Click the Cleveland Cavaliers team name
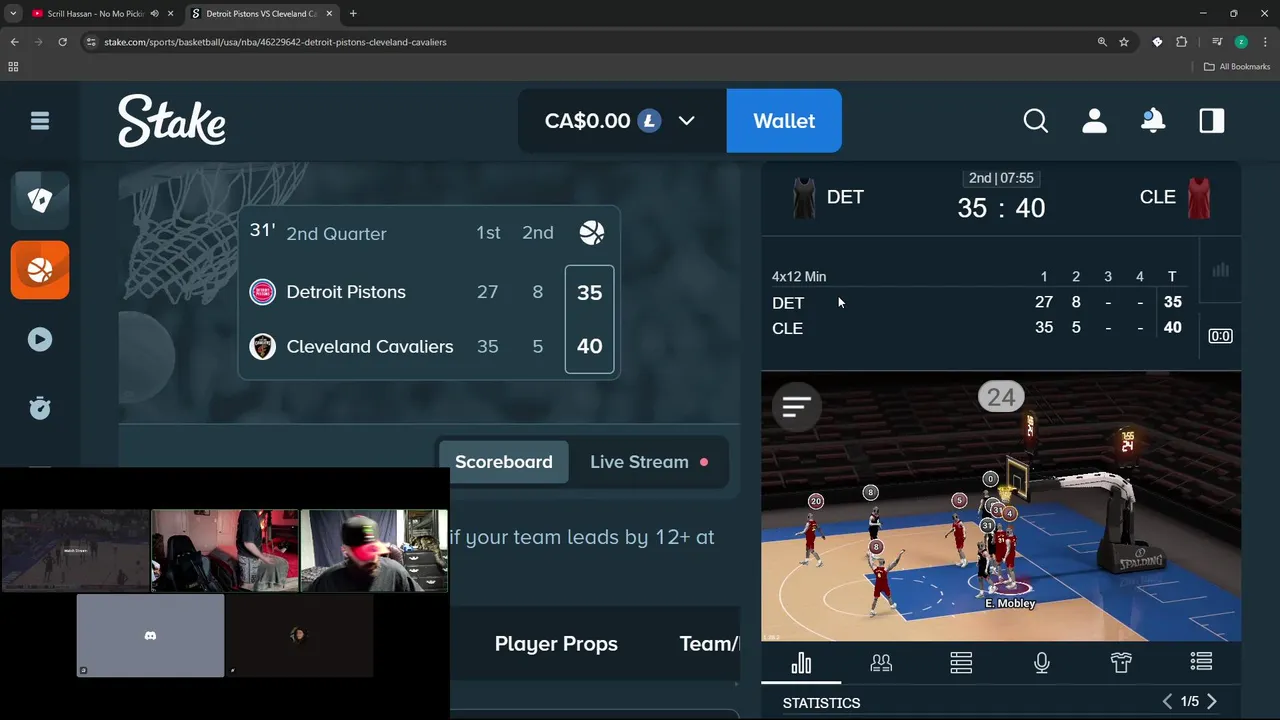 click(x=370, y=347)
